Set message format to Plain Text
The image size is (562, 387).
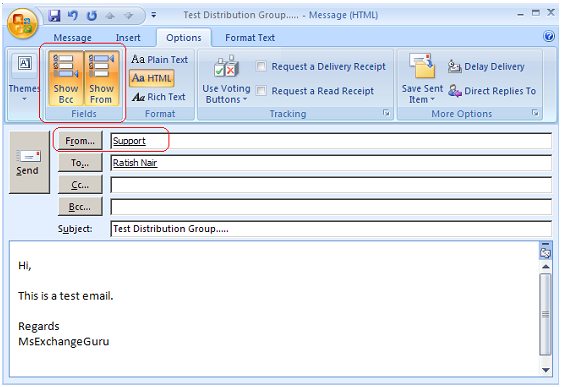(x=159, y=59)
